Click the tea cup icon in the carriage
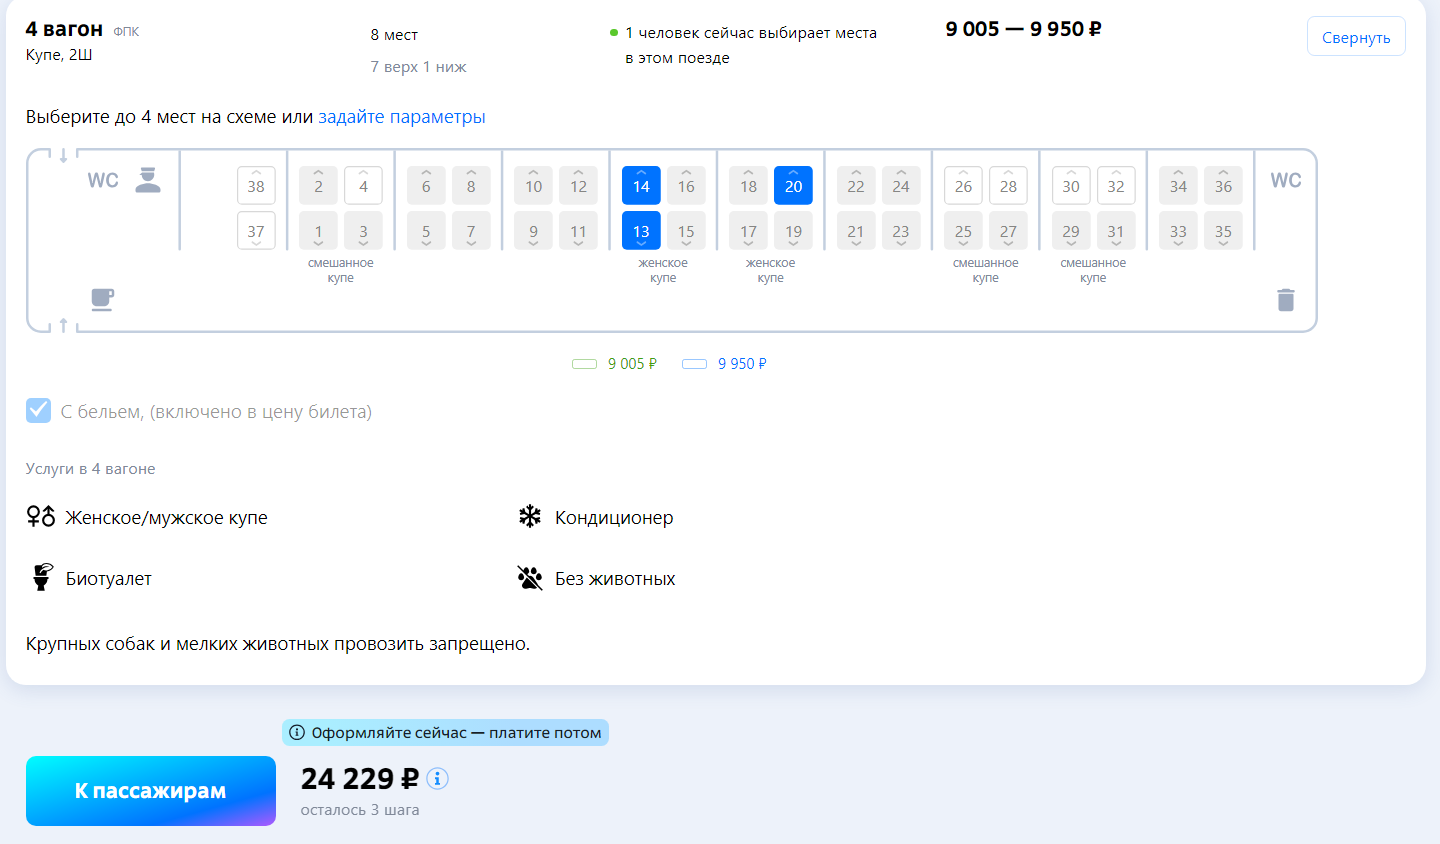 click(x=102, y=299)
